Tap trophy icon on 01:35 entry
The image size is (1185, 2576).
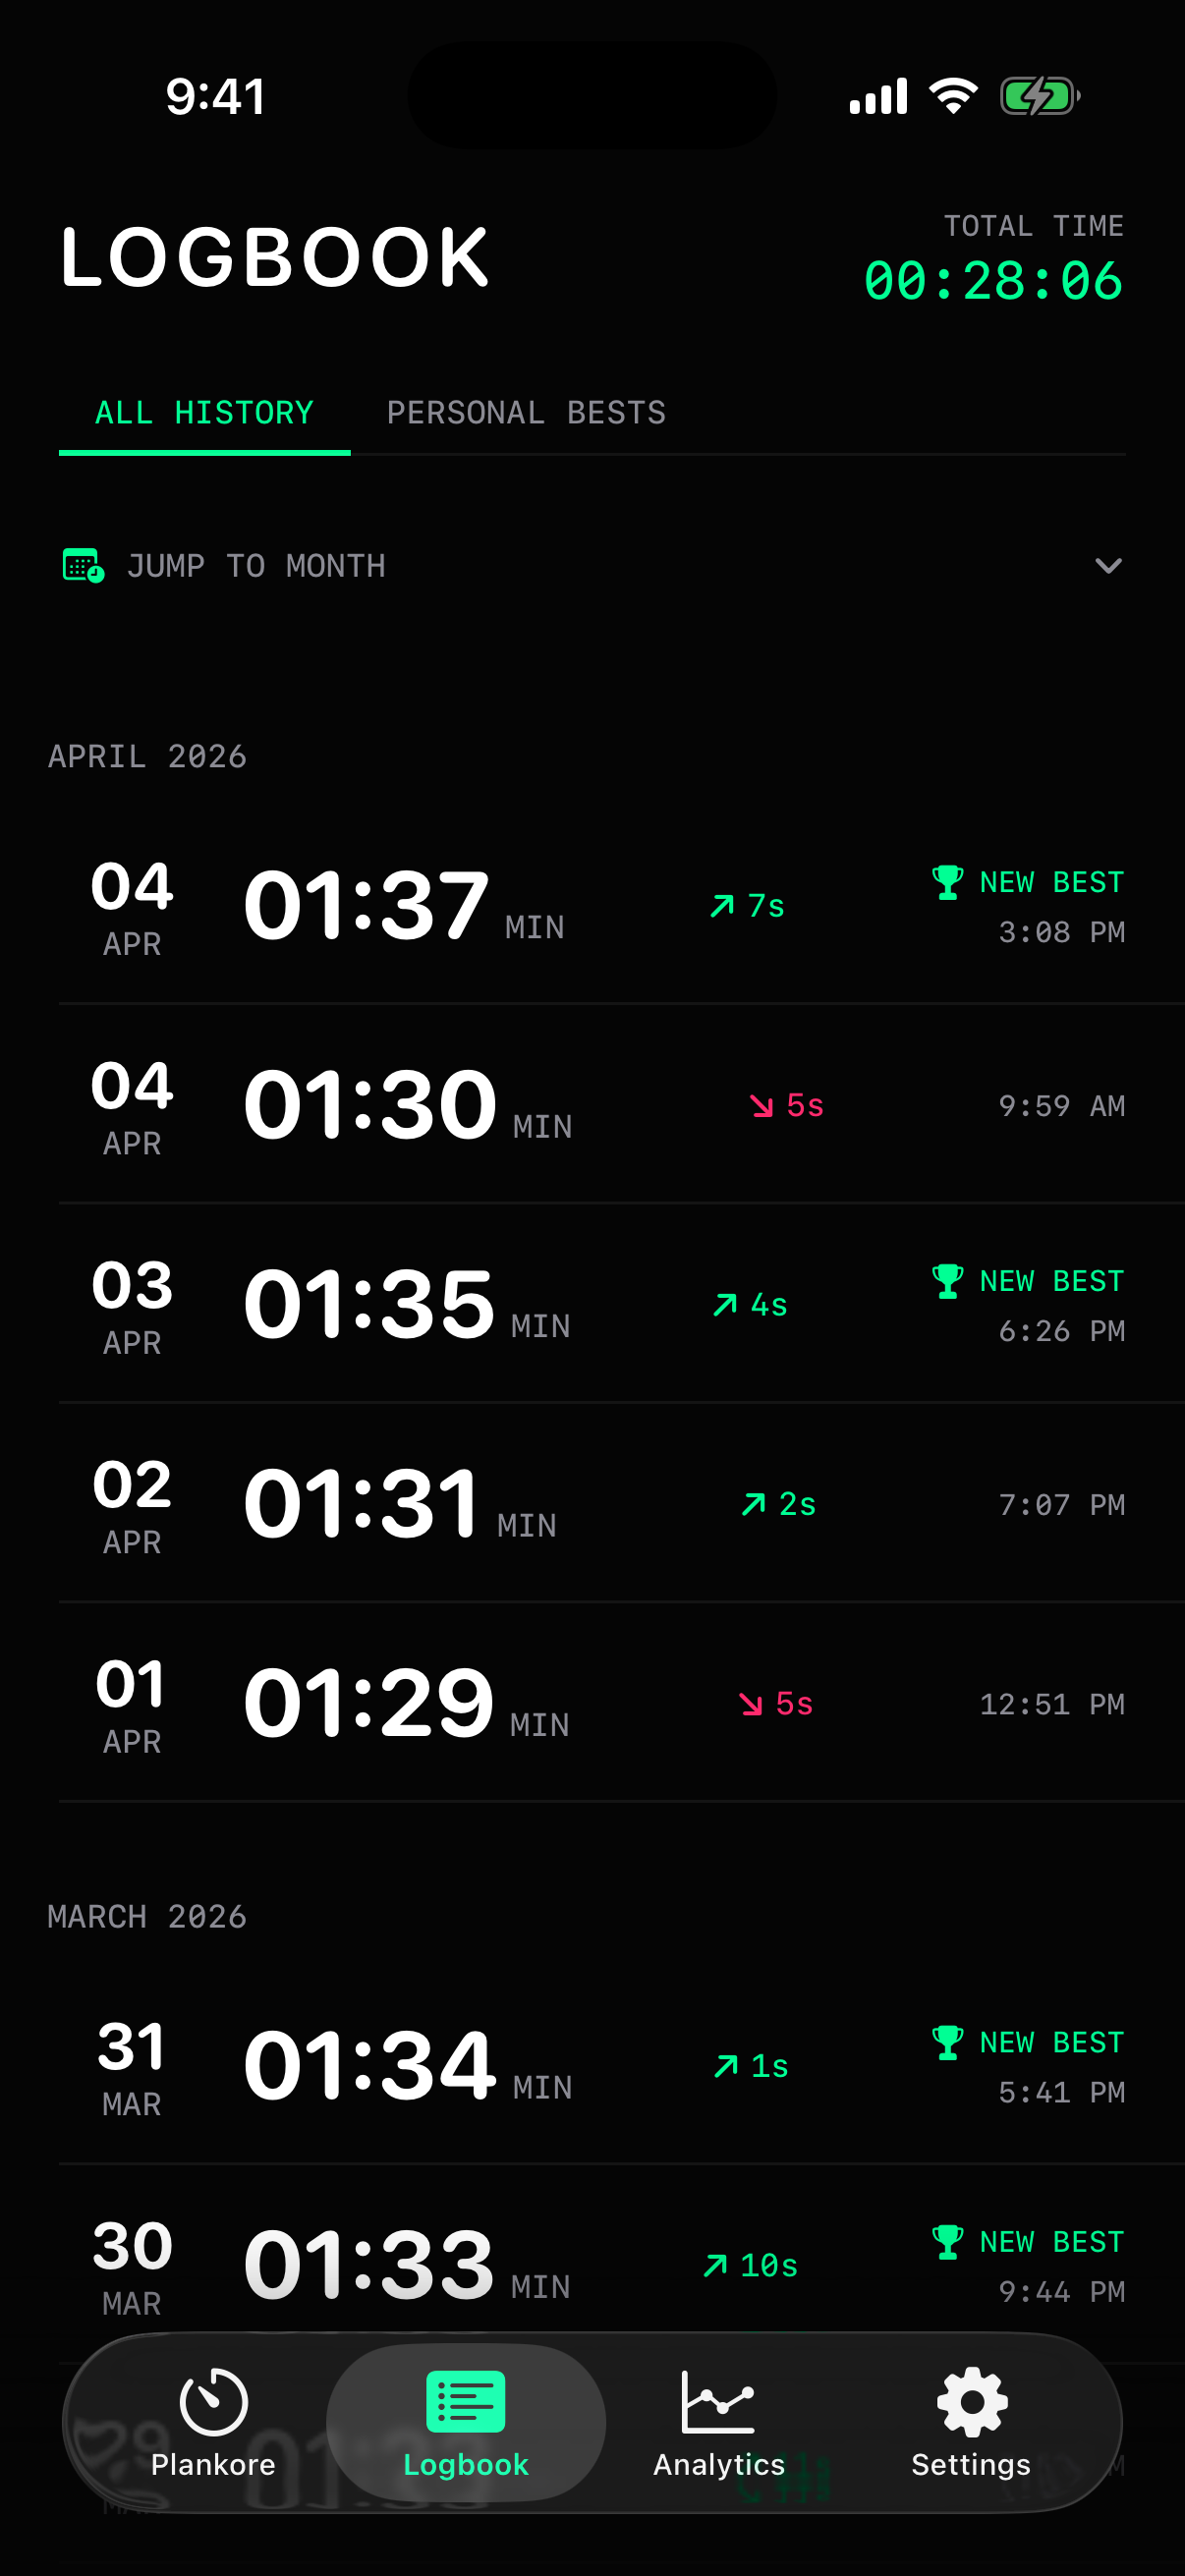(x=947, y=1281)
